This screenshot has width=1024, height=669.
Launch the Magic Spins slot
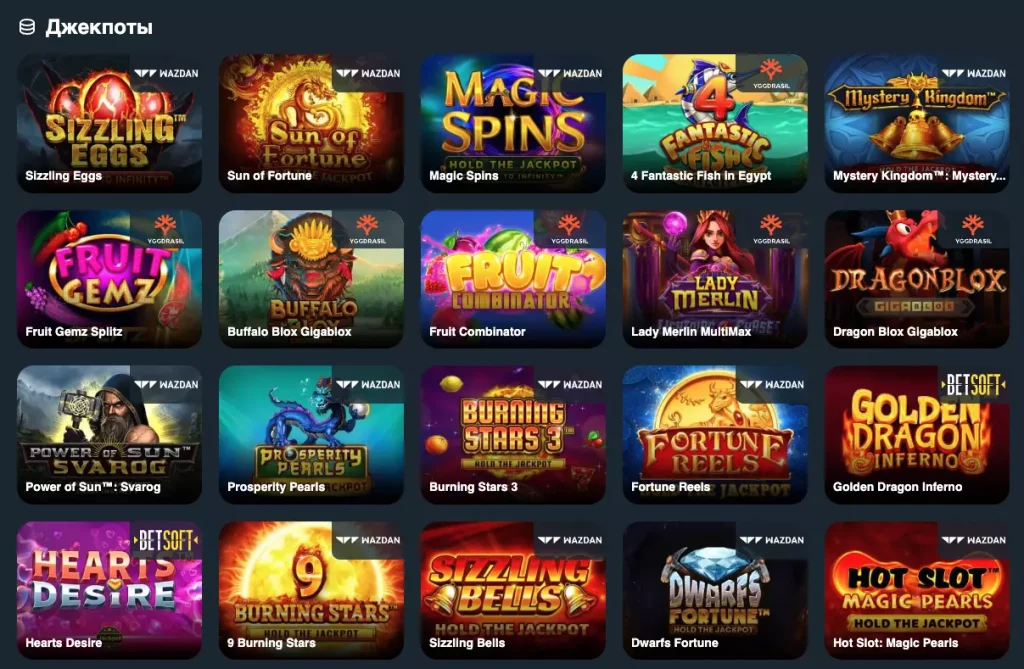[x=513, y=123]
